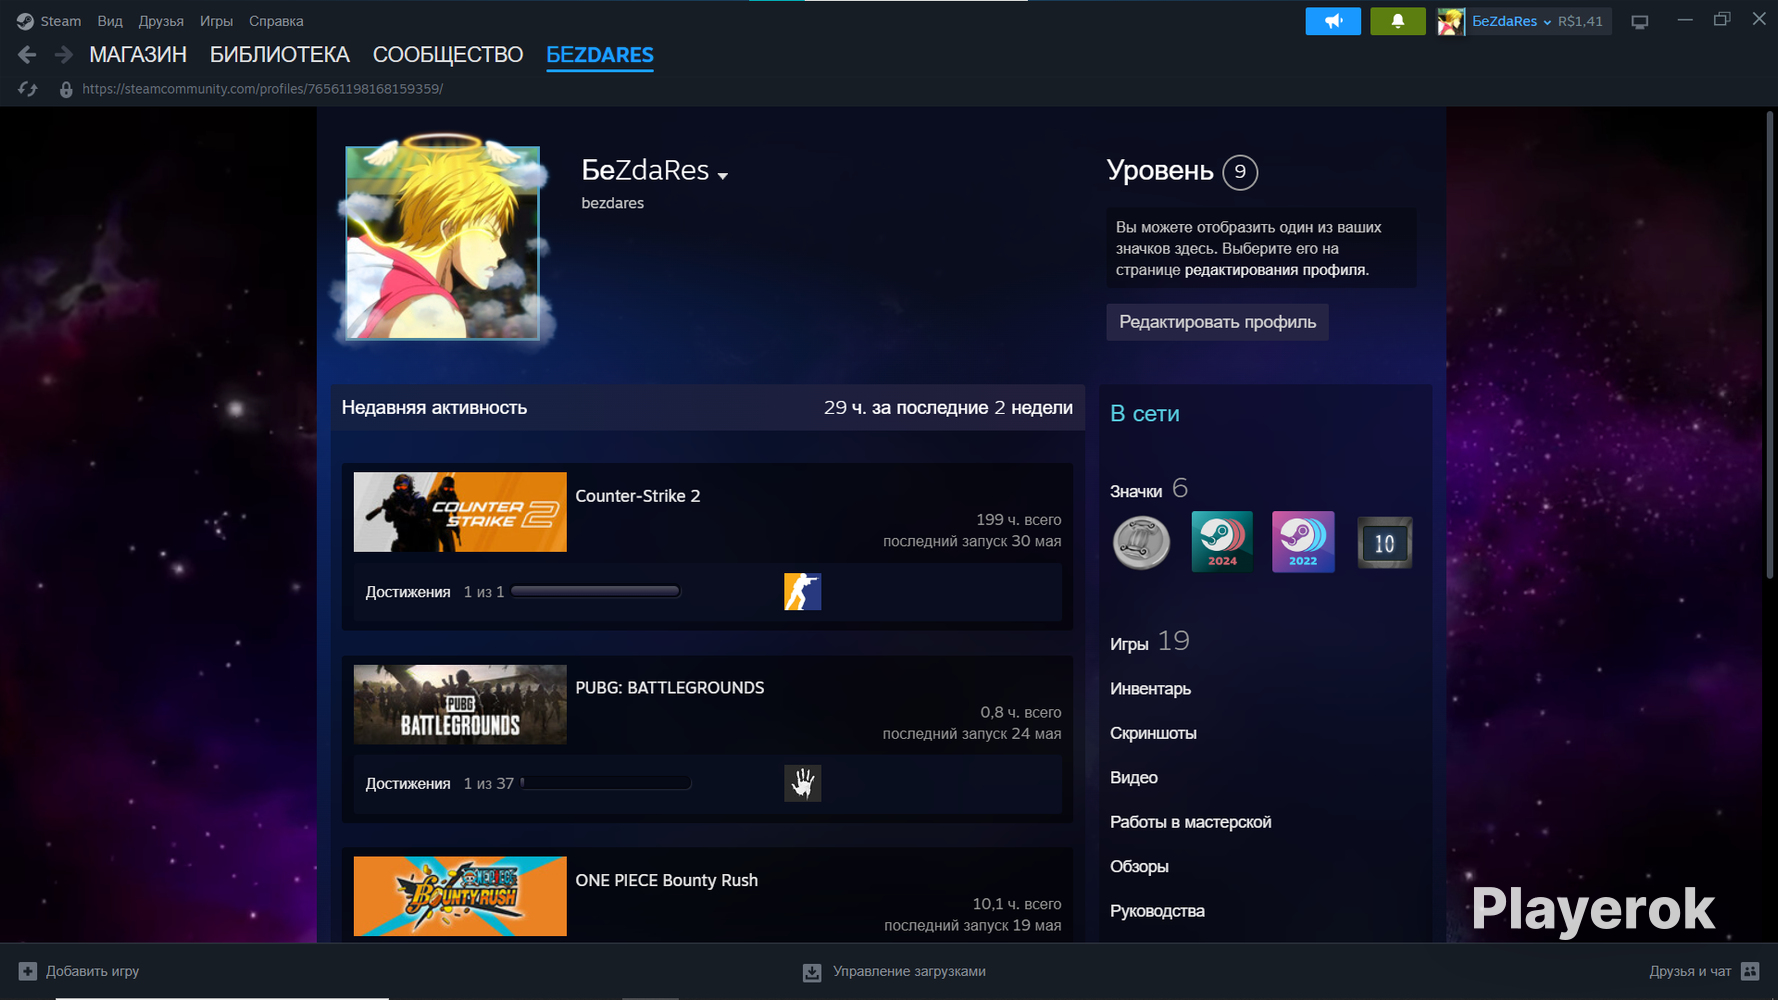Viewport: 1778px width, 1000px height.
Task: Click the Counter-Strike 2 game banner
Action: (x=460, y=512)
